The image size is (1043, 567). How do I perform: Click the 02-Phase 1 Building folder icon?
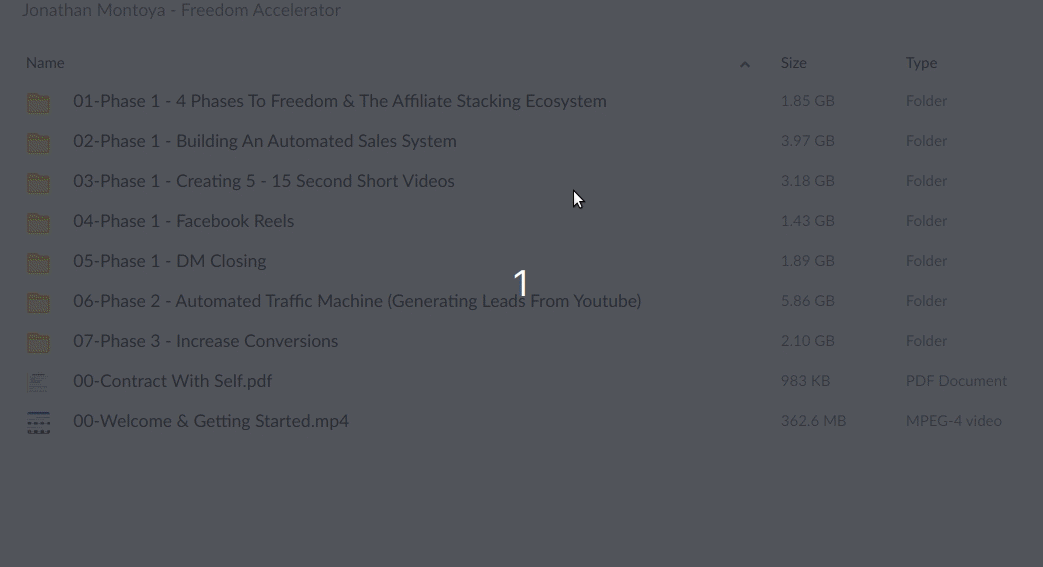pyautogui.click(x=39, y=142)
